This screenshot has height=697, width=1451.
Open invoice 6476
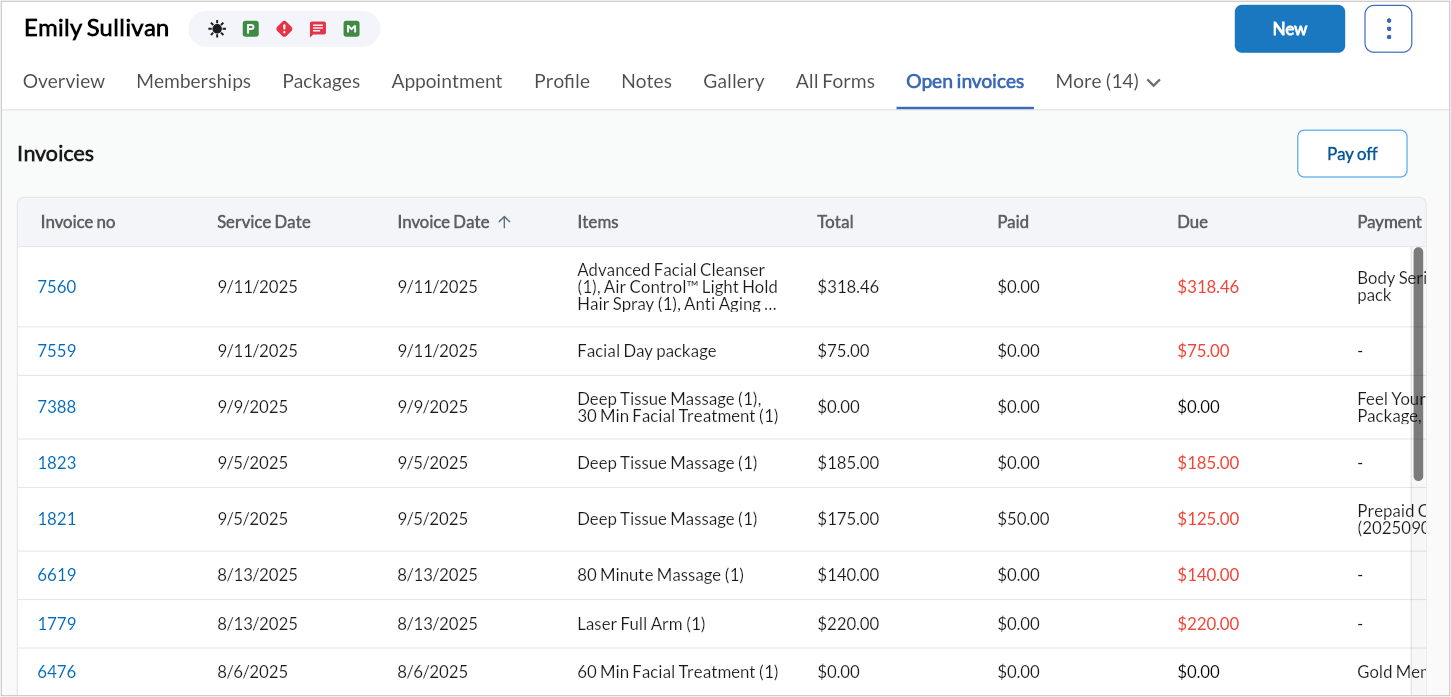tap(57, 672)
